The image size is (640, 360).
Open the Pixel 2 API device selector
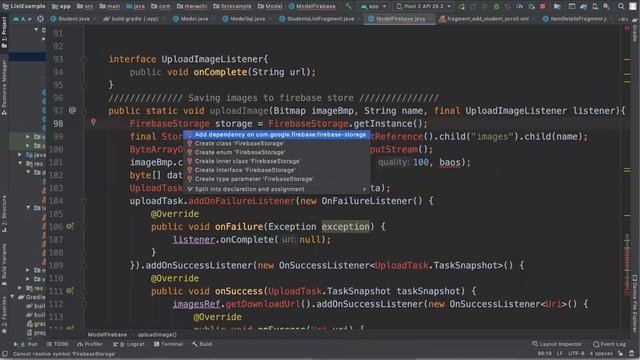click(424, 7)
